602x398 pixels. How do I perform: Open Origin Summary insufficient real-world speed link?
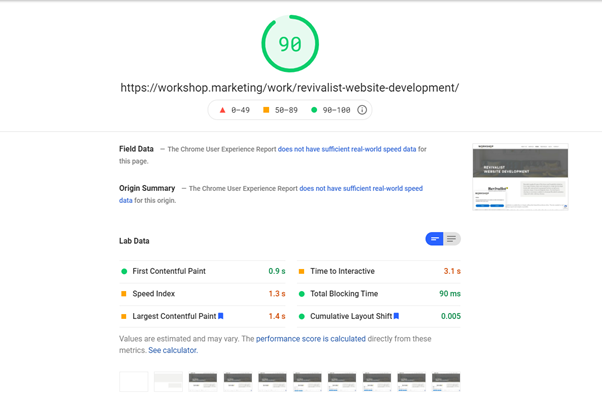click(361, 188)
